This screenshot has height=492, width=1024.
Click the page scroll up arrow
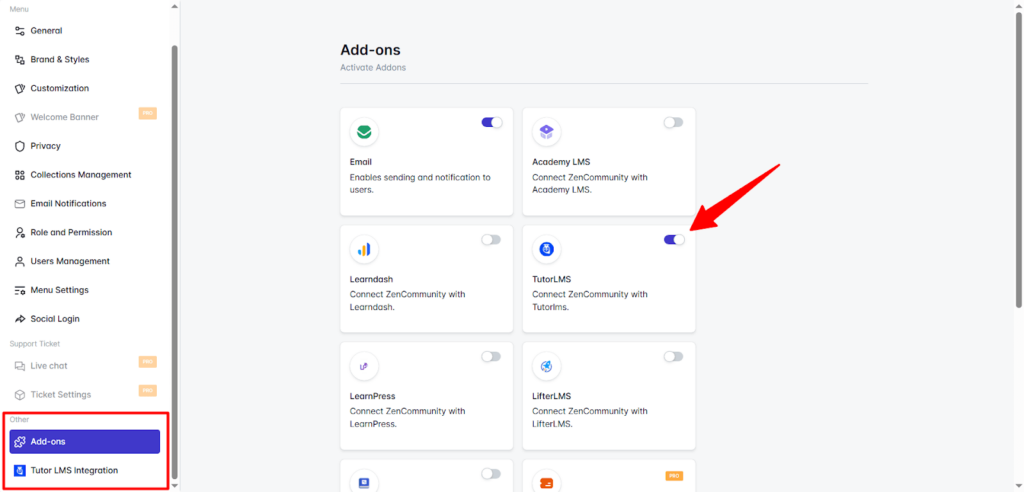coord(1019,5)
